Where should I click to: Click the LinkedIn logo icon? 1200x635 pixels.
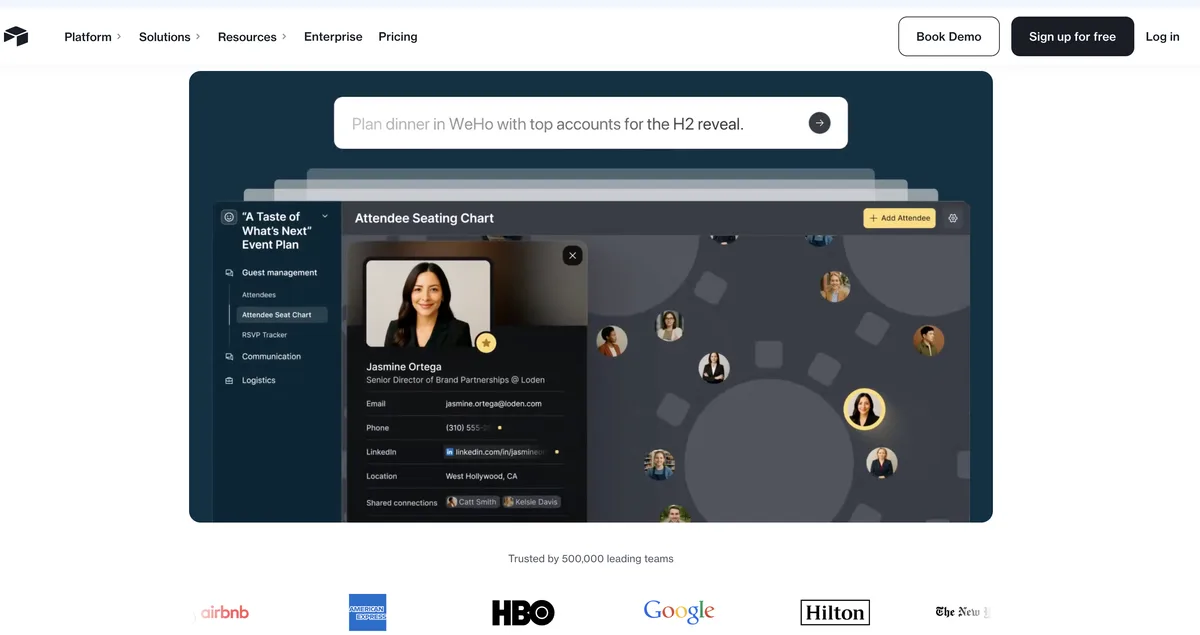point(450,452)
